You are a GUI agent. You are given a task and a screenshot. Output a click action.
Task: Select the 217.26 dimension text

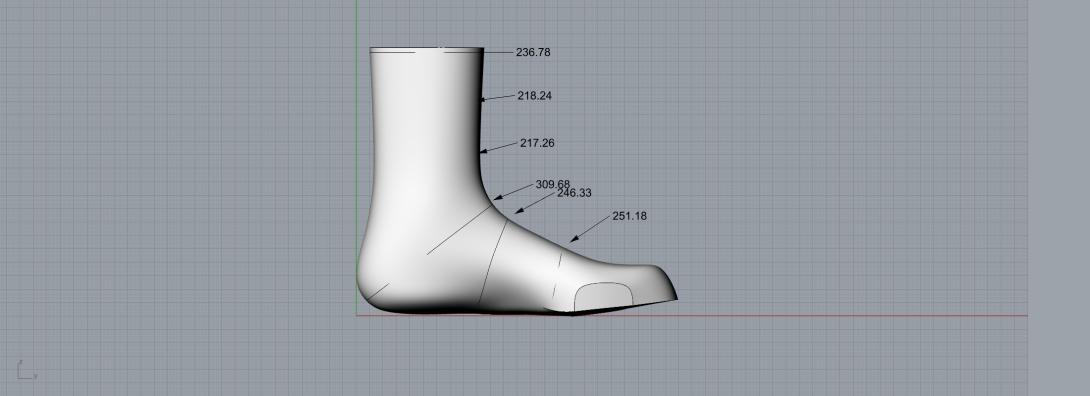pyautogui.click(x=537, y=143)
